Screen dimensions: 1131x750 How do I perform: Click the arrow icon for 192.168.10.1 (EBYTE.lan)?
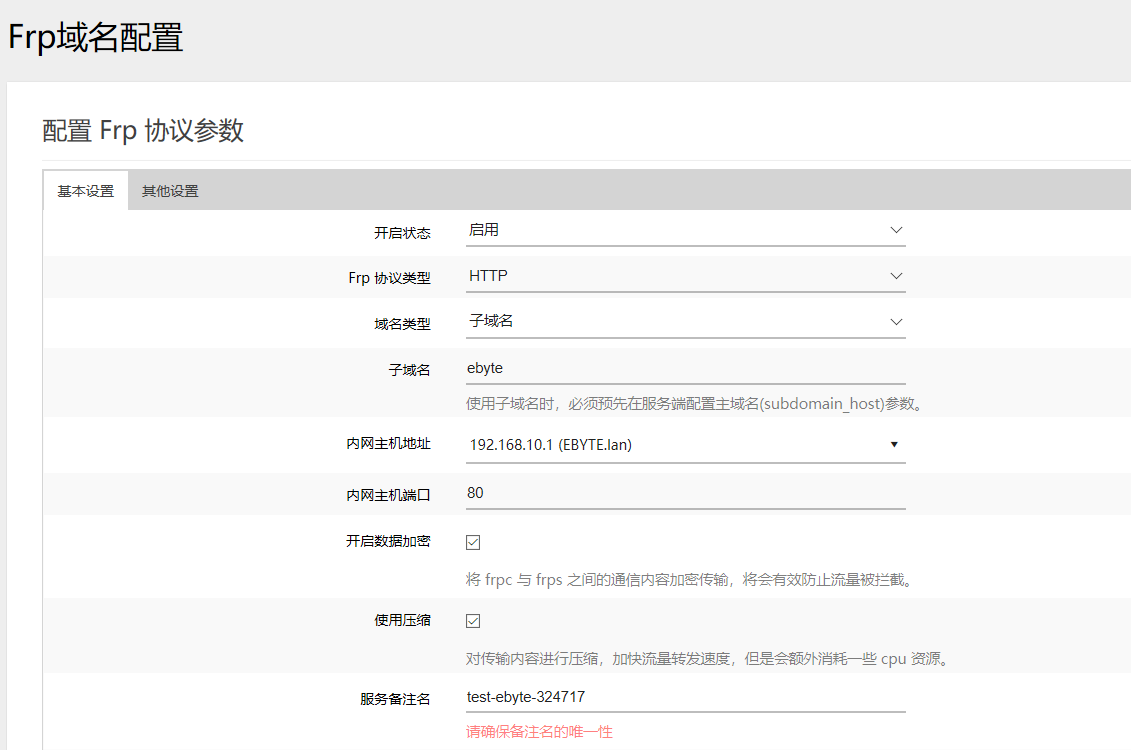pos(894,444)
